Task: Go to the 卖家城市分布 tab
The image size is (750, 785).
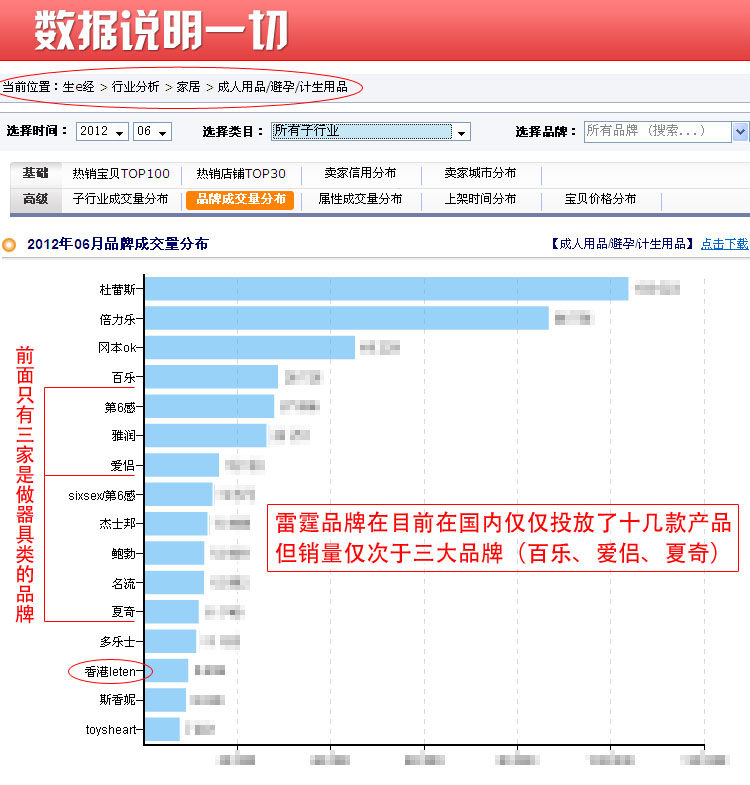Action: point(481,174)
